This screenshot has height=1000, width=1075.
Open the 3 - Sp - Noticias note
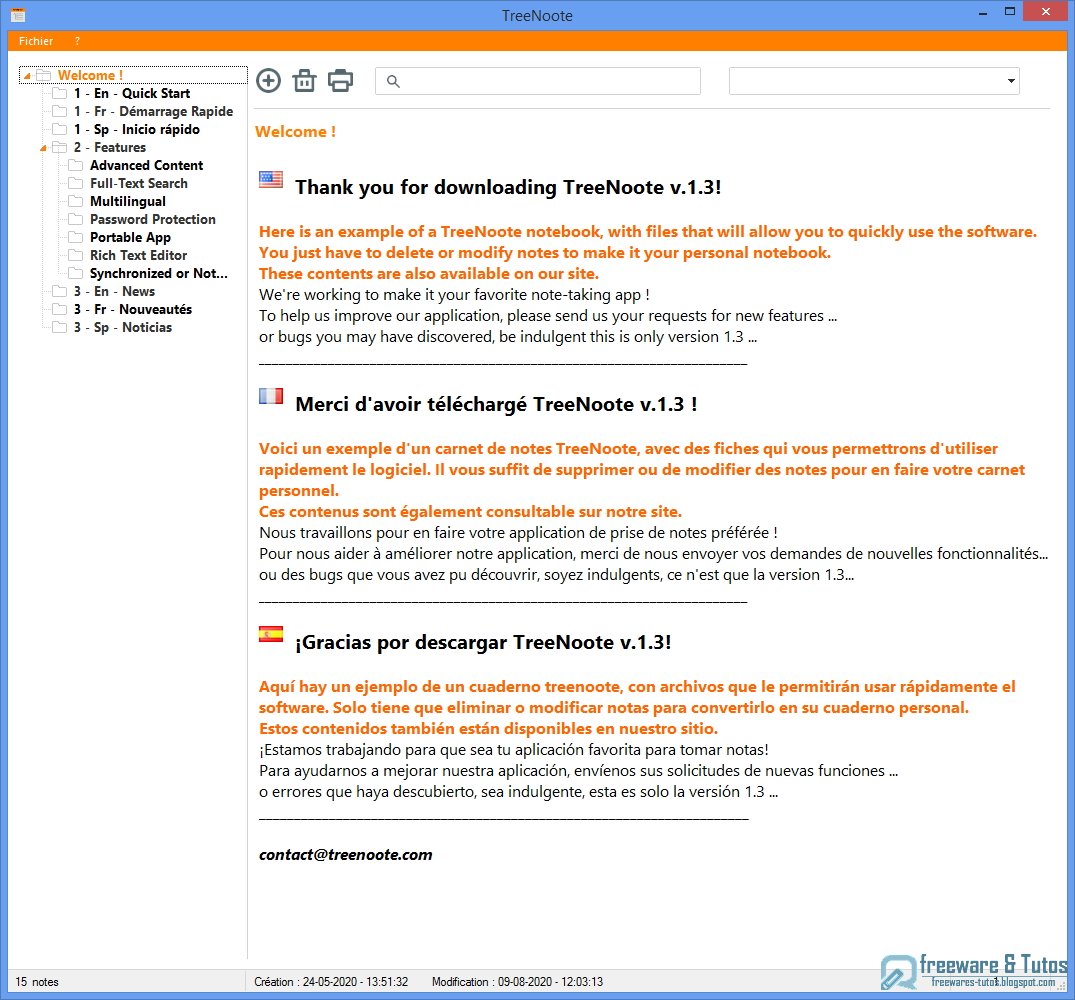pos(123,327)
